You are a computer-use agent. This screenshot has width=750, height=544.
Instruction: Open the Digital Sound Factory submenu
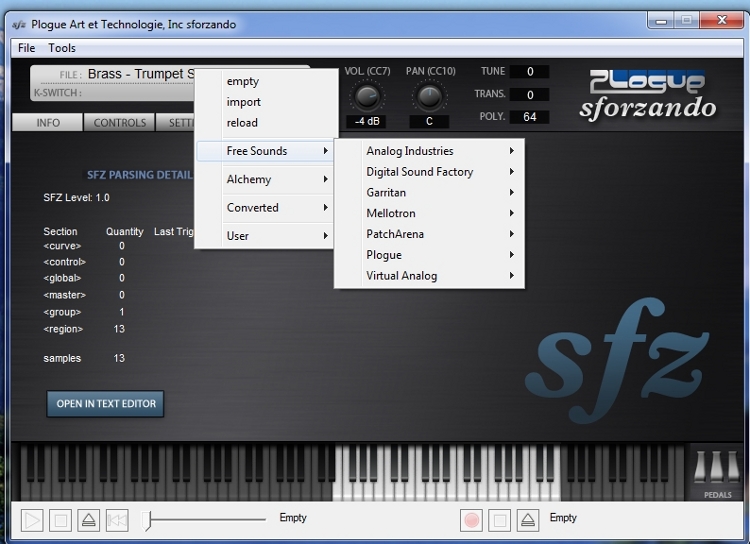[x=429, y=171]
